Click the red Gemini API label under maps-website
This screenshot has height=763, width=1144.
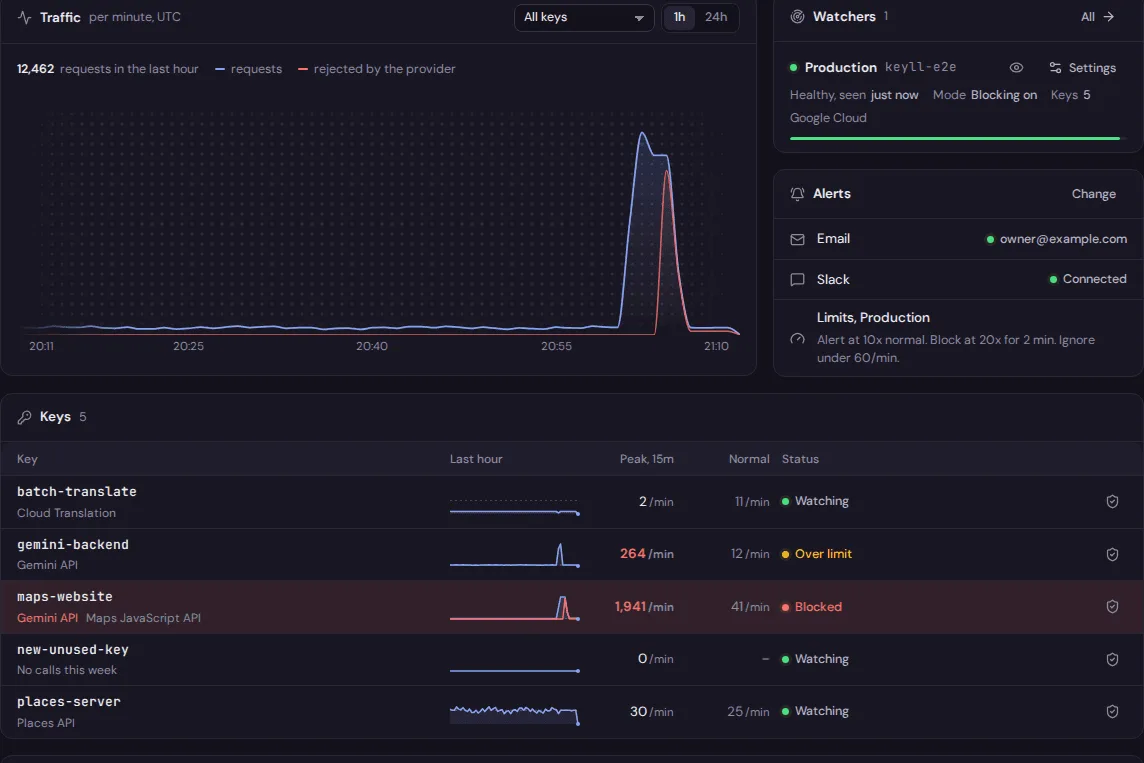coord(47,619)
